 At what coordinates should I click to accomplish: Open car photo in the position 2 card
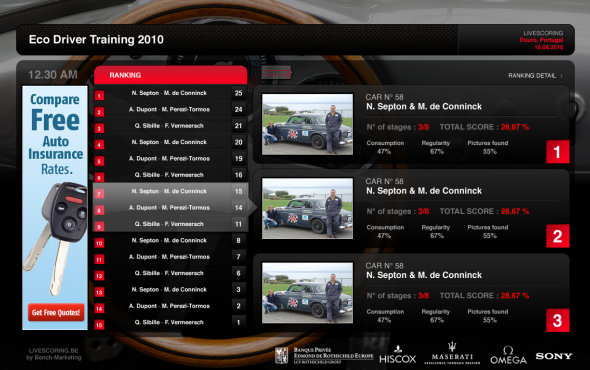point(307,209)
